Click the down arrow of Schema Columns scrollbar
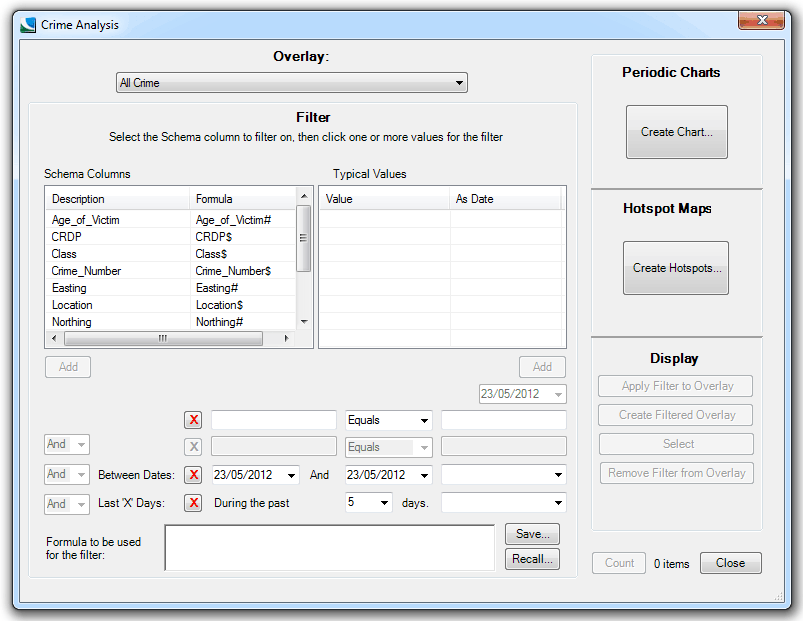Screen dimensions: 803x621 point(304,322)
